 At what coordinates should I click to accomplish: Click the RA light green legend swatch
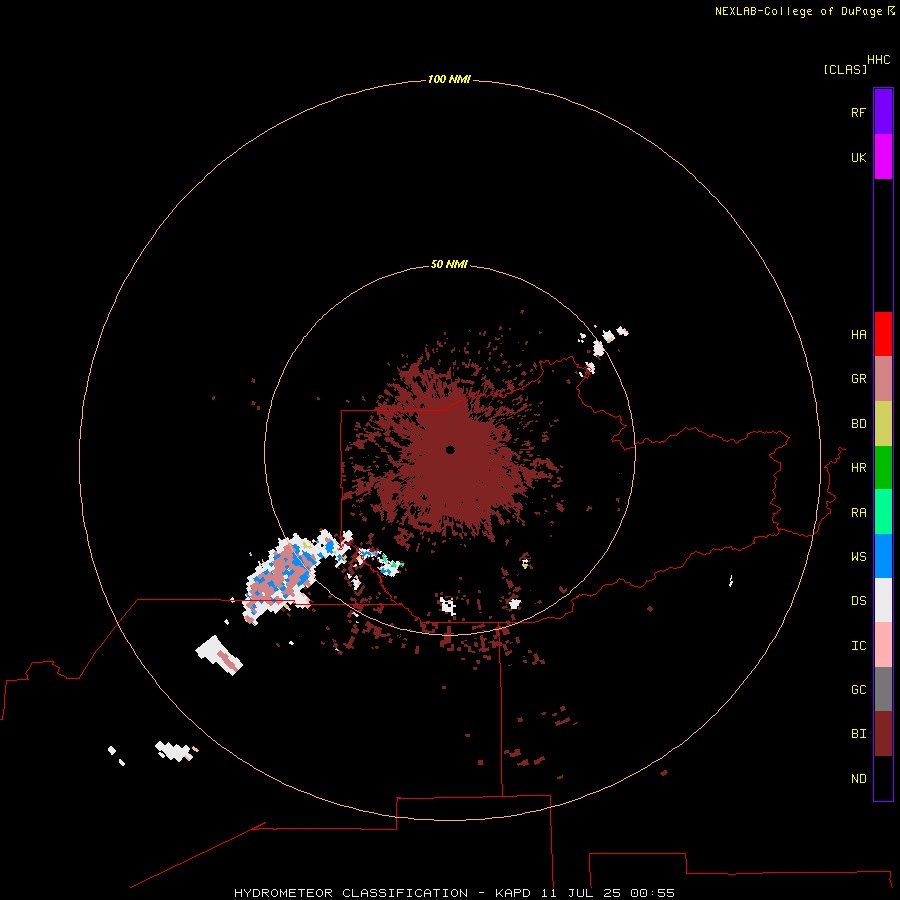(883, 512)
